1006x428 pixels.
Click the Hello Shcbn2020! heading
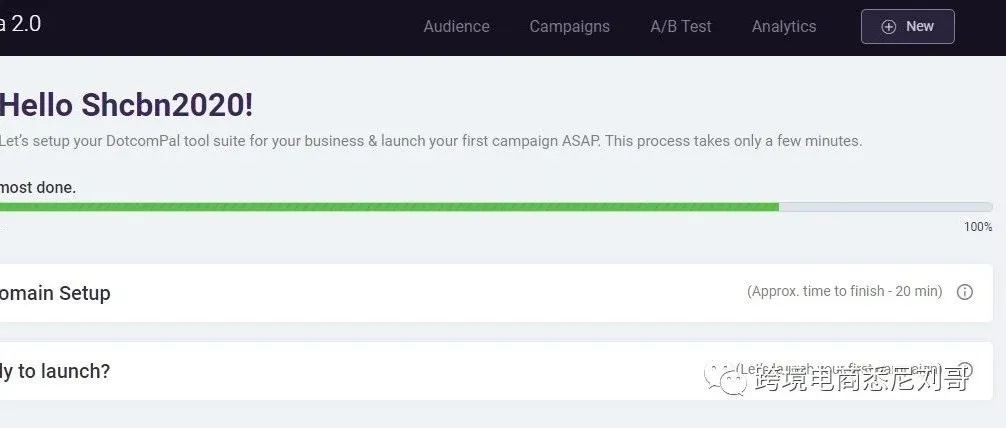(127, 105)
